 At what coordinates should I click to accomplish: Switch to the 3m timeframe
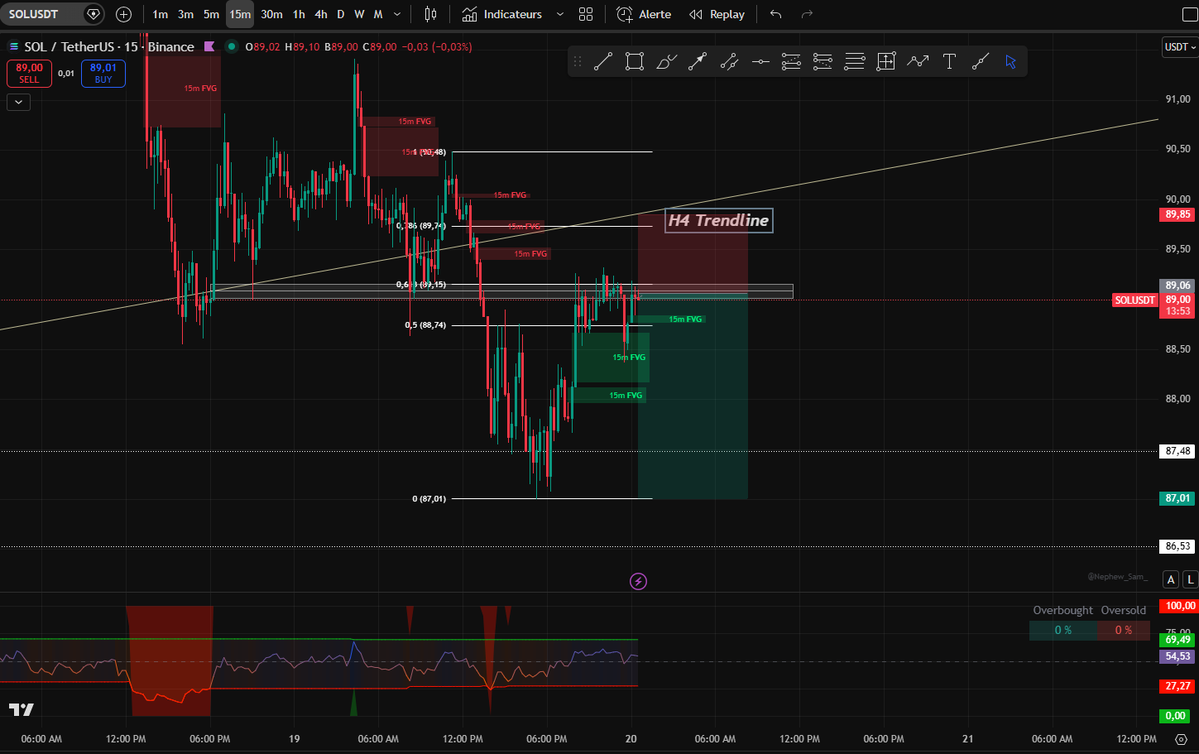tap(186, 15)
